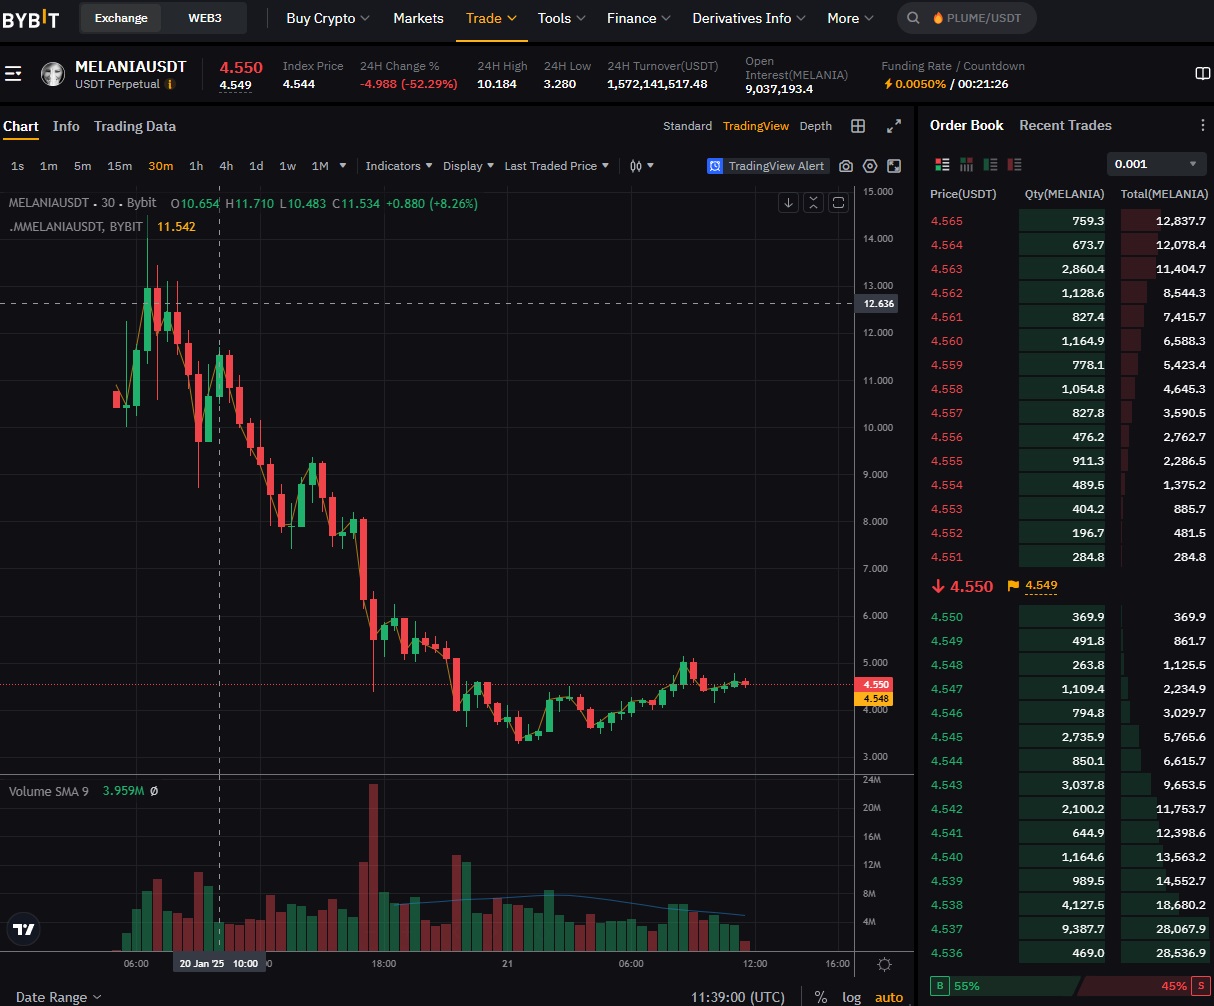Select the 30m timeframe
Screen dimensions: 1214x1006
click(160, 166)
